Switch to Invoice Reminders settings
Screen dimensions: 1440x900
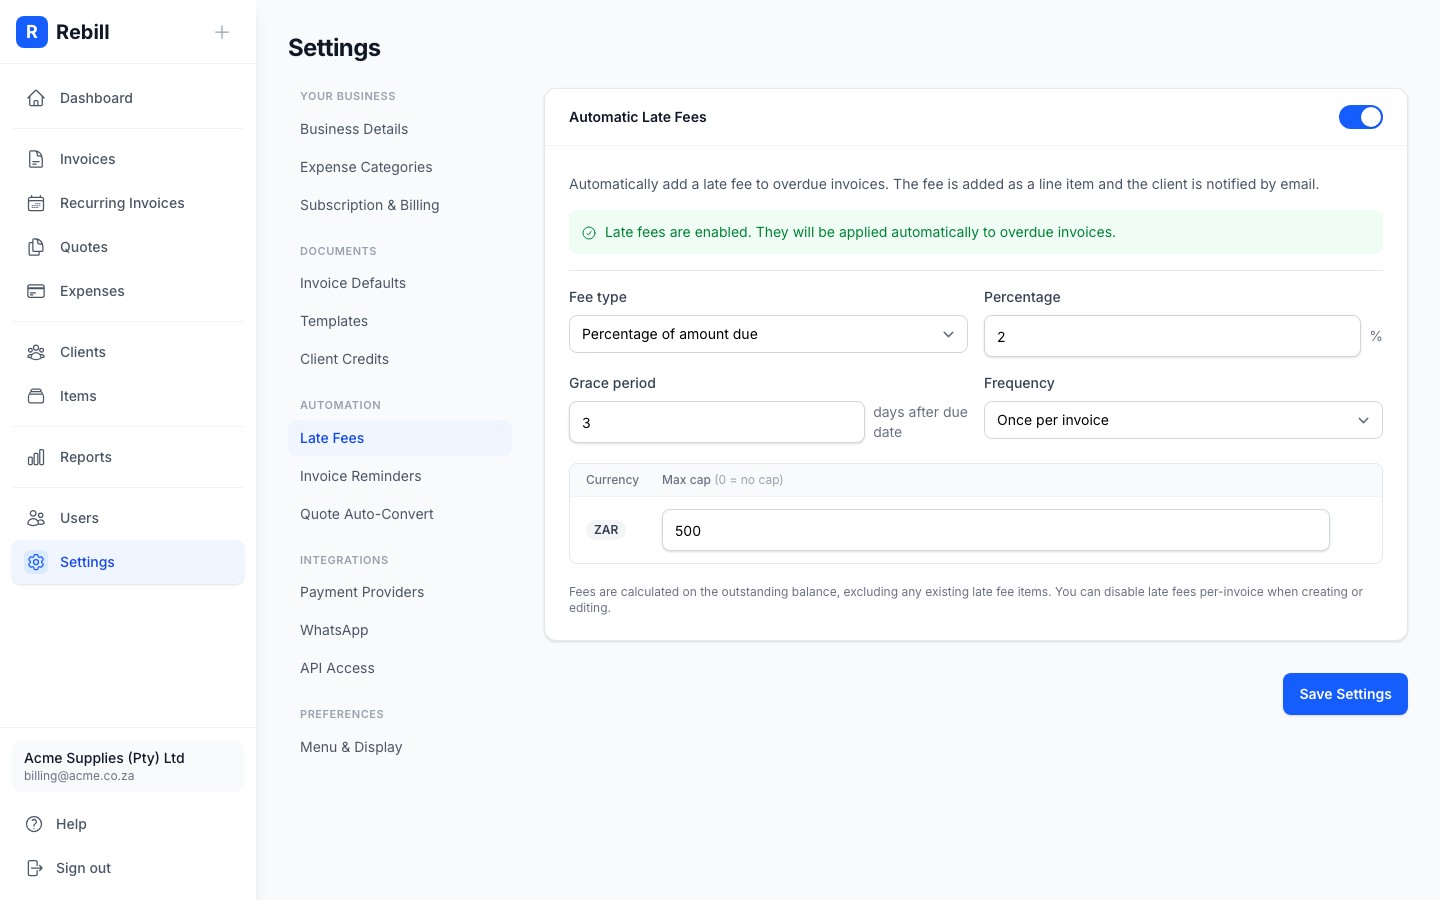[x=360, y=476]
